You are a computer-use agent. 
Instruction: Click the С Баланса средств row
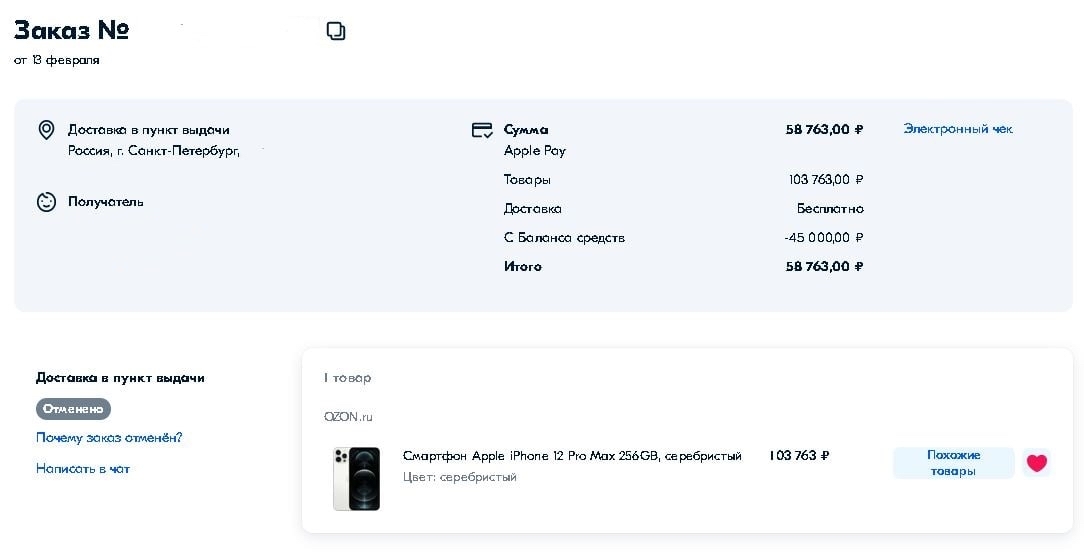click(564, 238)
